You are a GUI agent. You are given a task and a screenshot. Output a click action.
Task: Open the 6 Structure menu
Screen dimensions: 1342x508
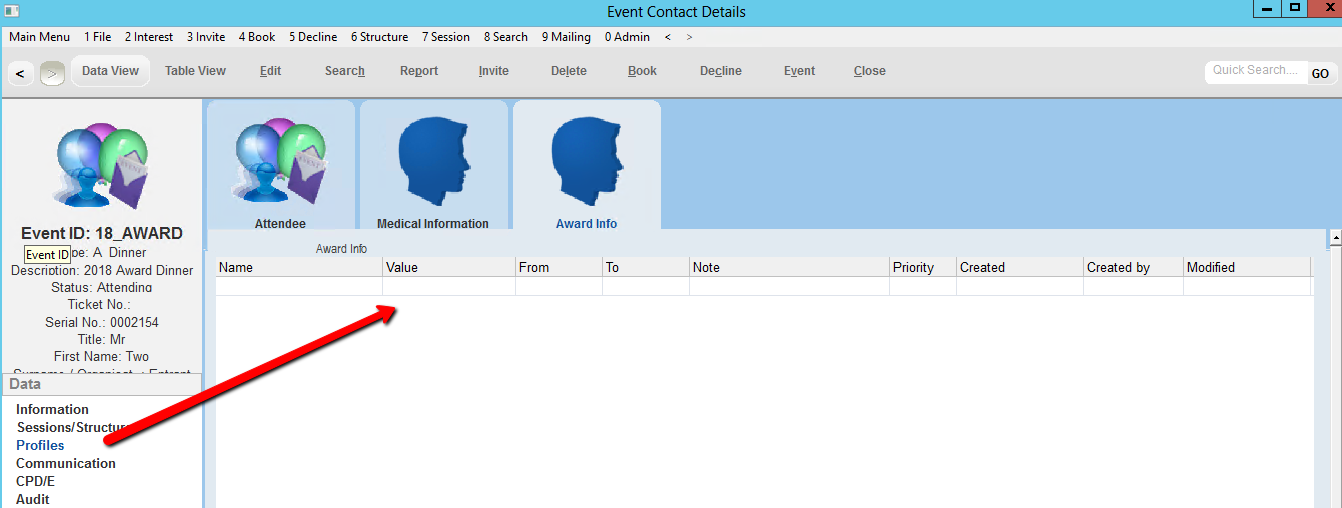click(379, 37)
